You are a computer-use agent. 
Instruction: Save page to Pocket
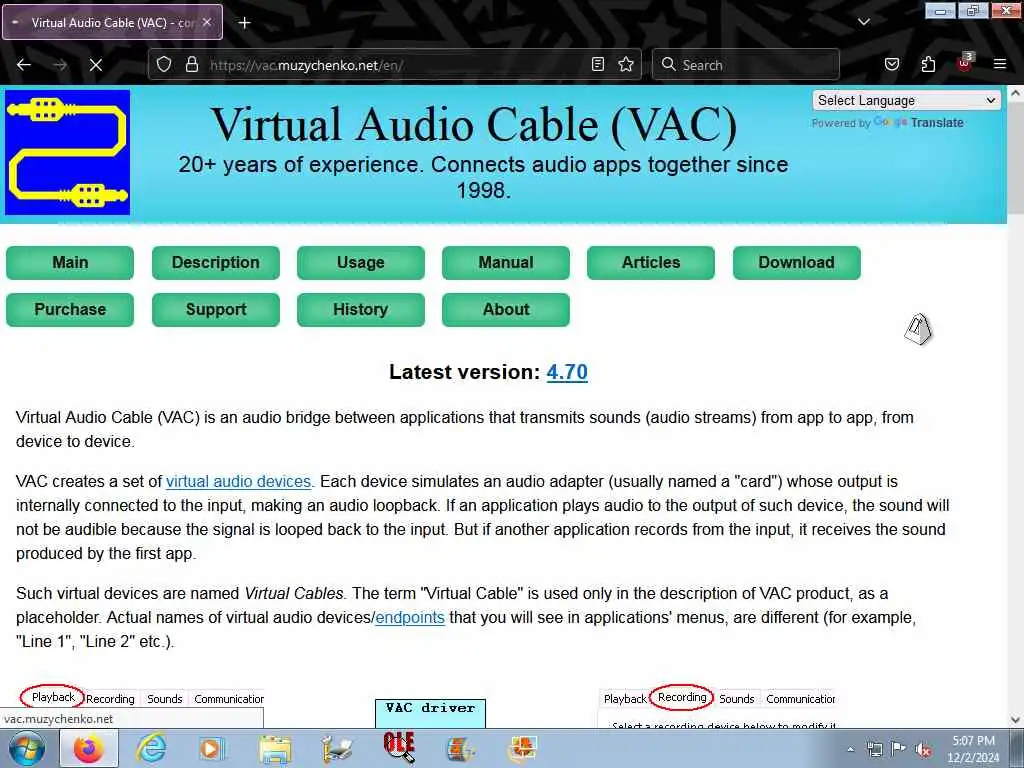tap(891, 65)
